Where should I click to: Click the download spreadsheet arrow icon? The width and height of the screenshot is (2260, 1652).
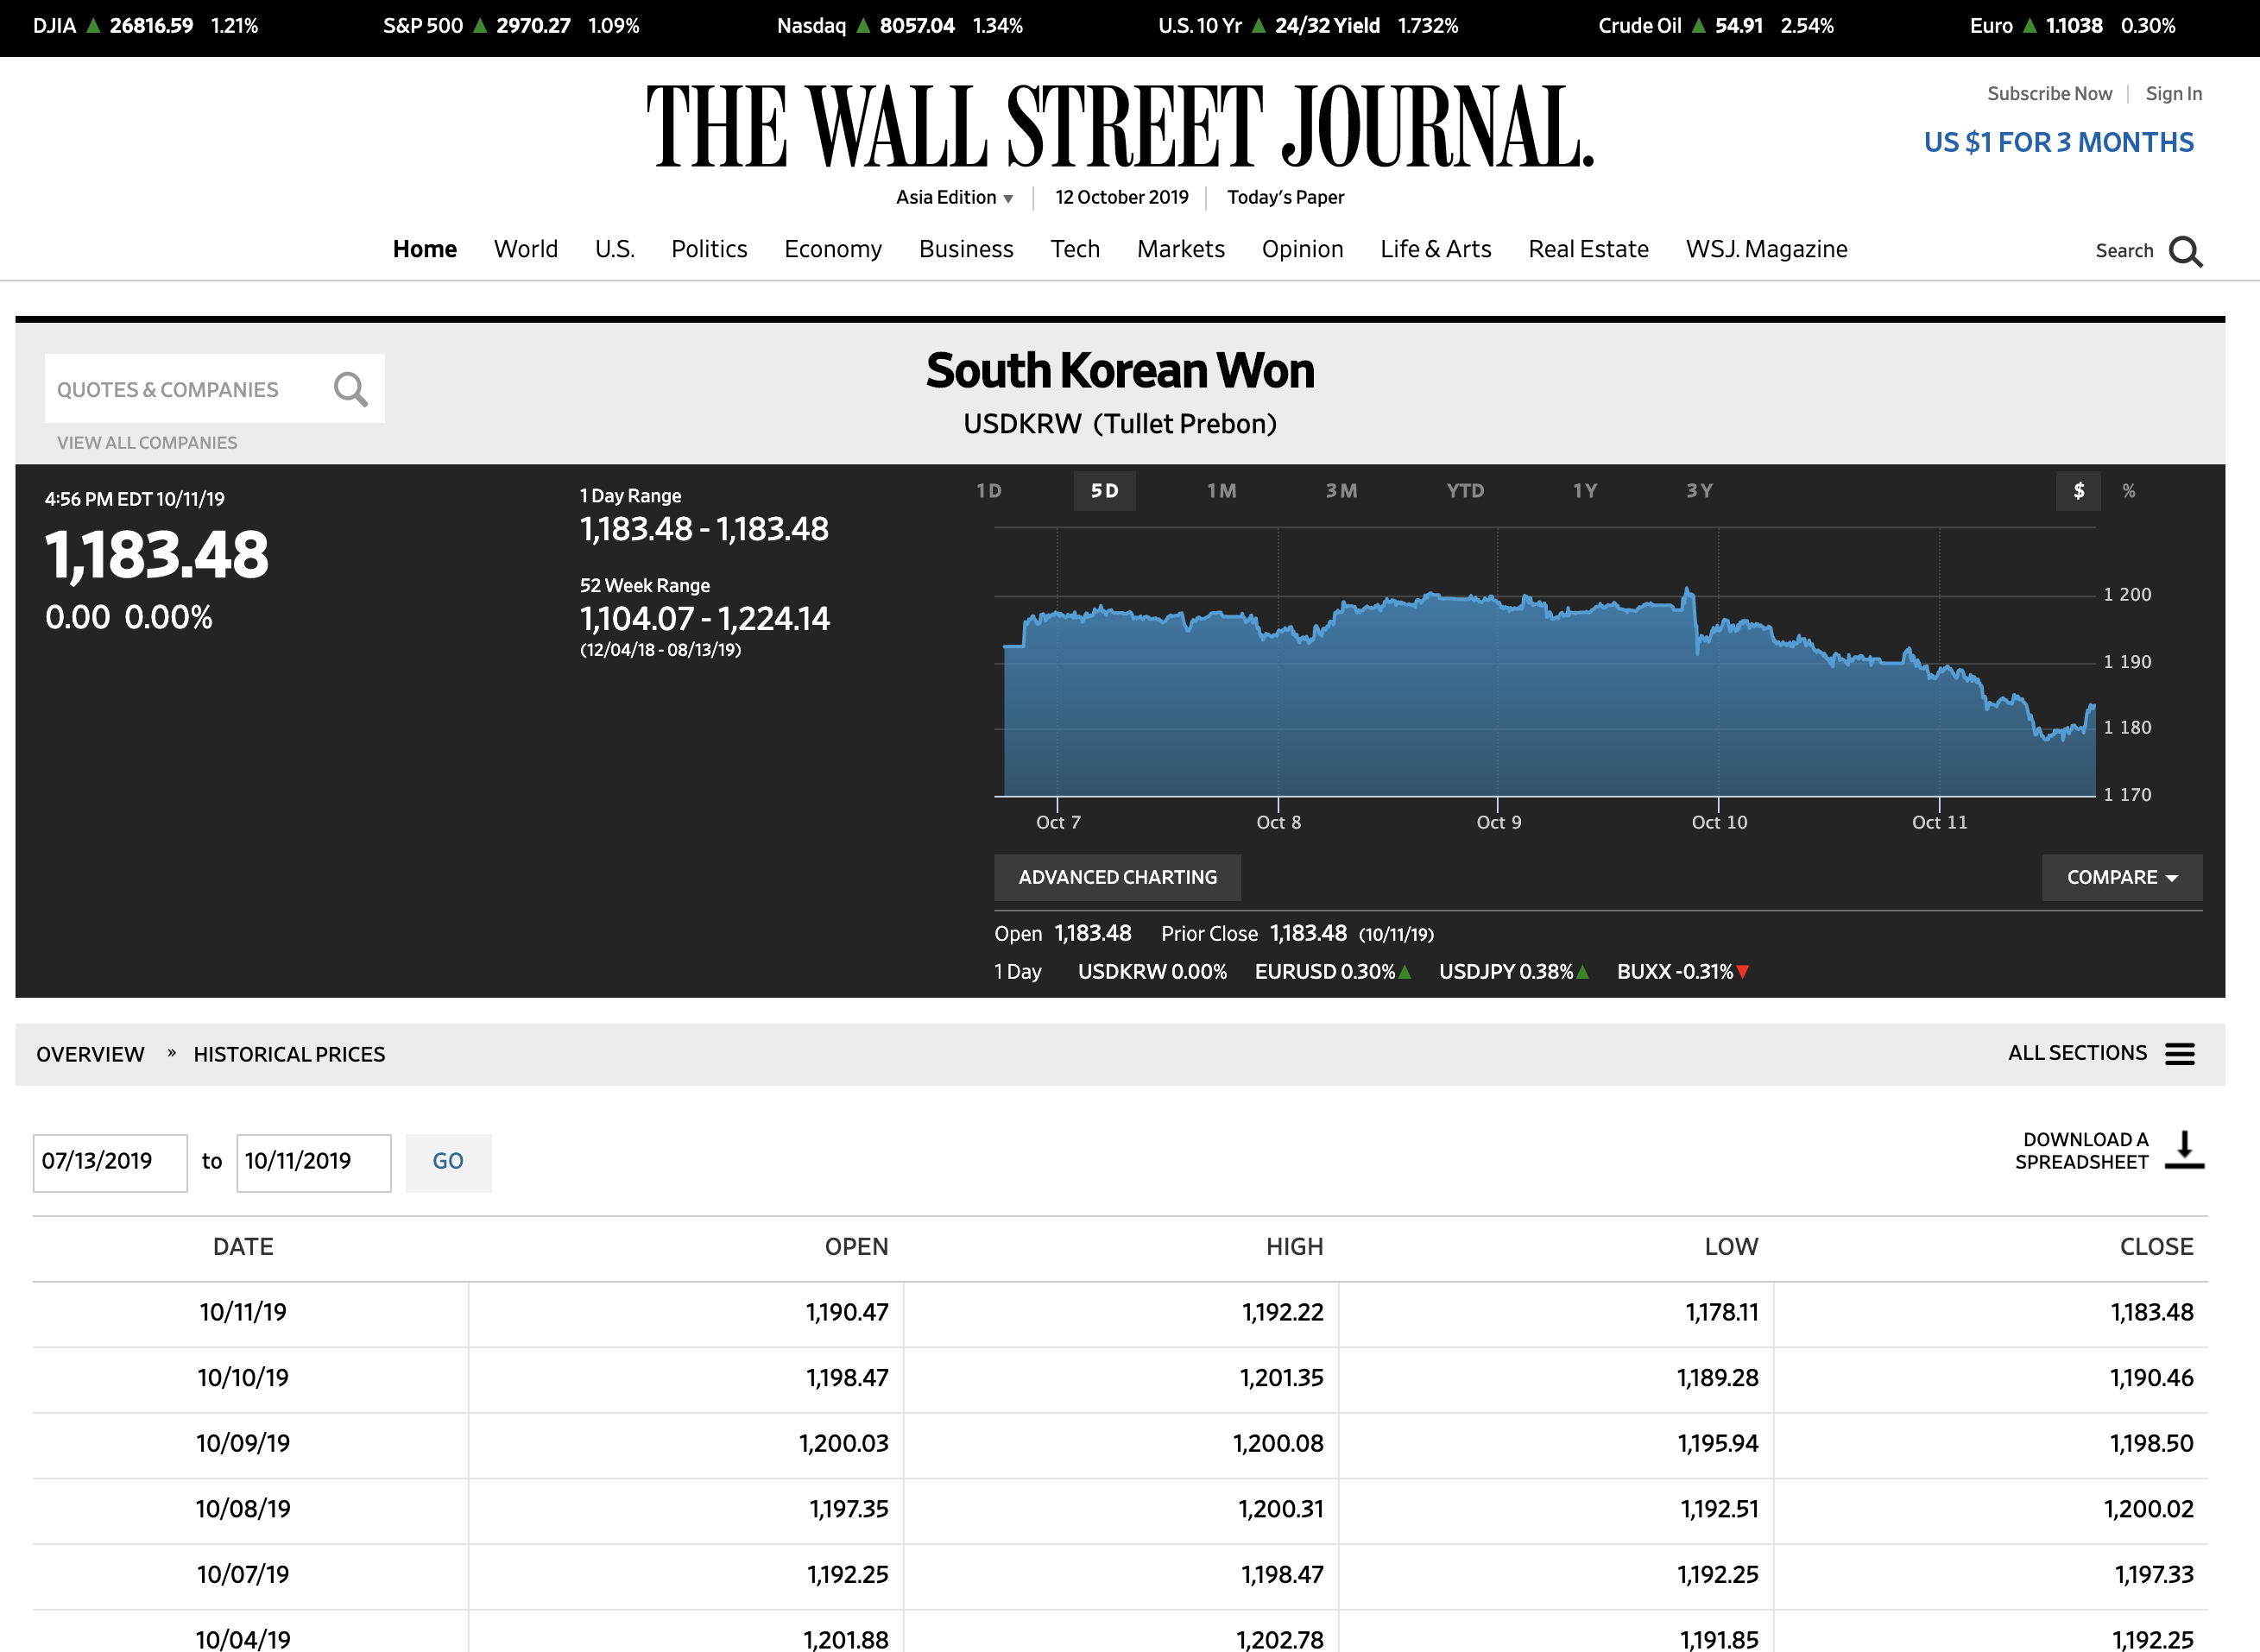2184,1150
